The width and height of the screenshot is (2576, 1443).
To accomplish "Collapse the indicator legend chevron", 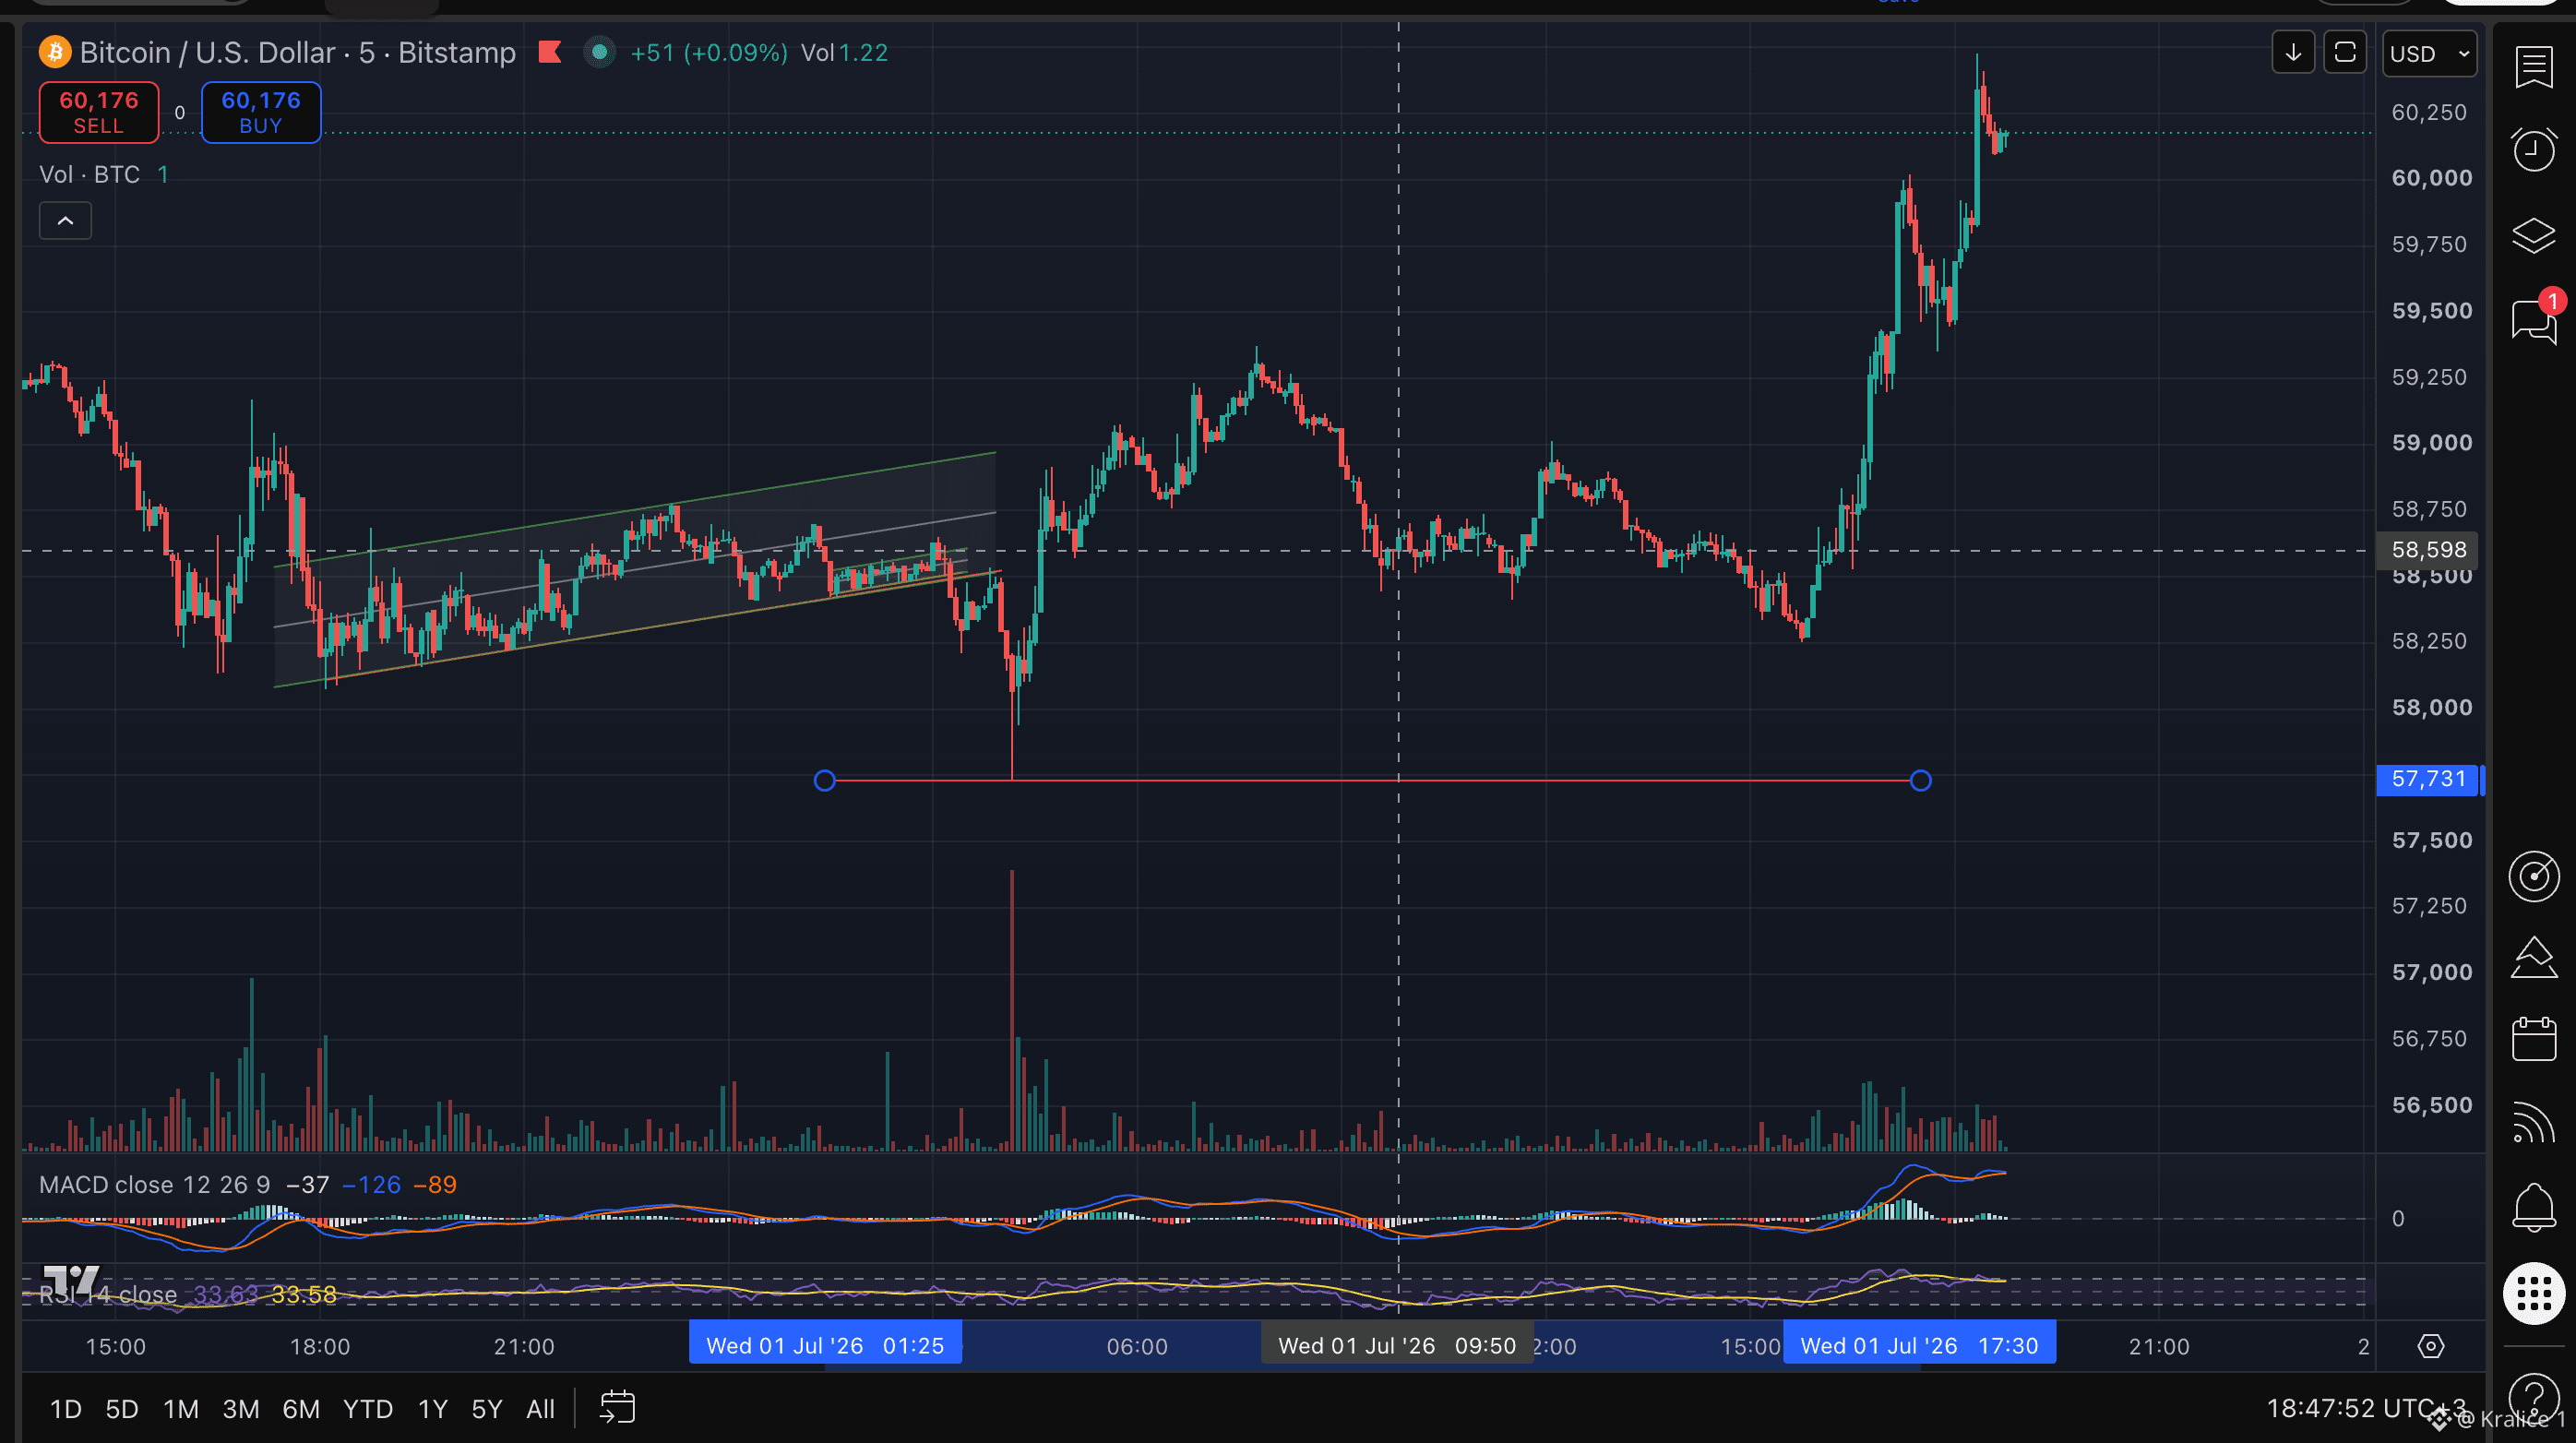I will click(65, 221).
